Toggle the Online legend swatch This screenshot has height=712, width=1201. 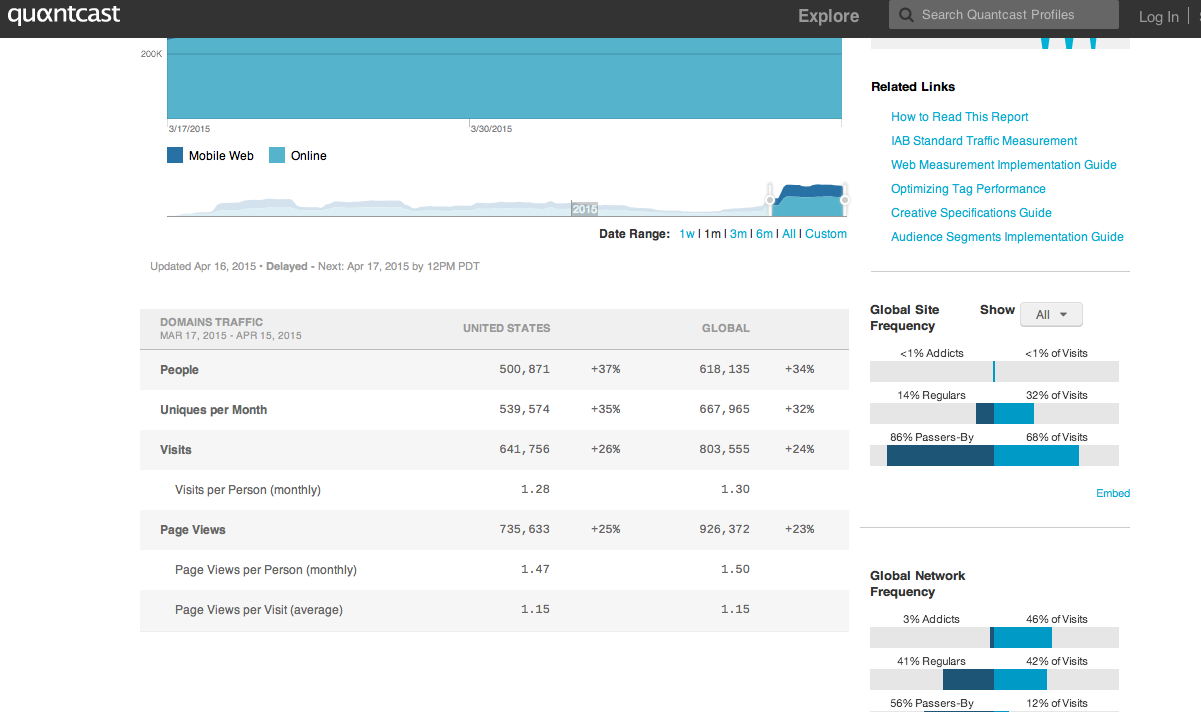277,155
